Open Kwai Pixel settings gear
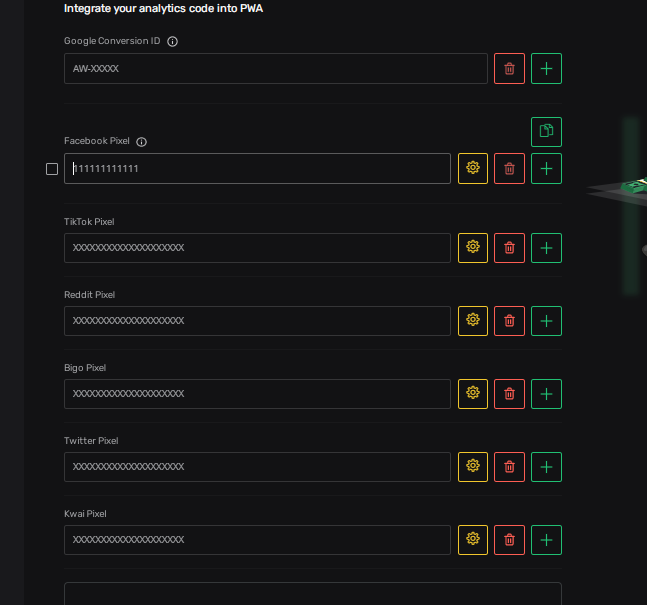Screen dimensions: 647x605 point(473,540)
